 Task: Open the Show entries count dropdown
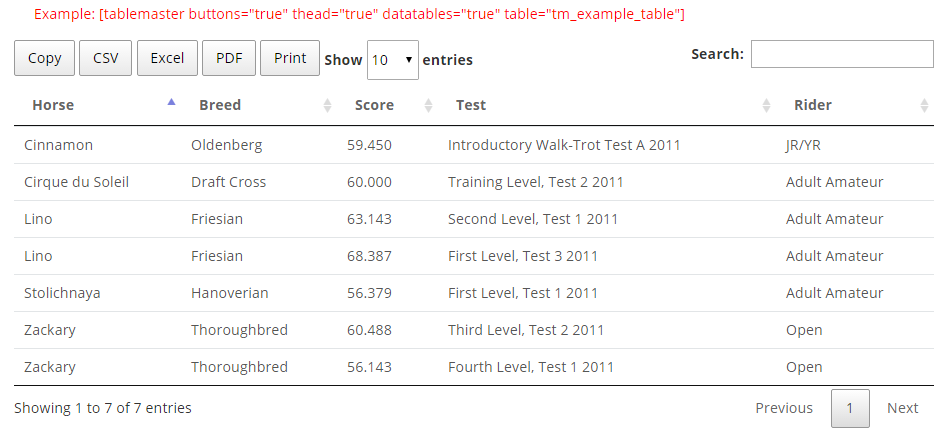point(392,60)
